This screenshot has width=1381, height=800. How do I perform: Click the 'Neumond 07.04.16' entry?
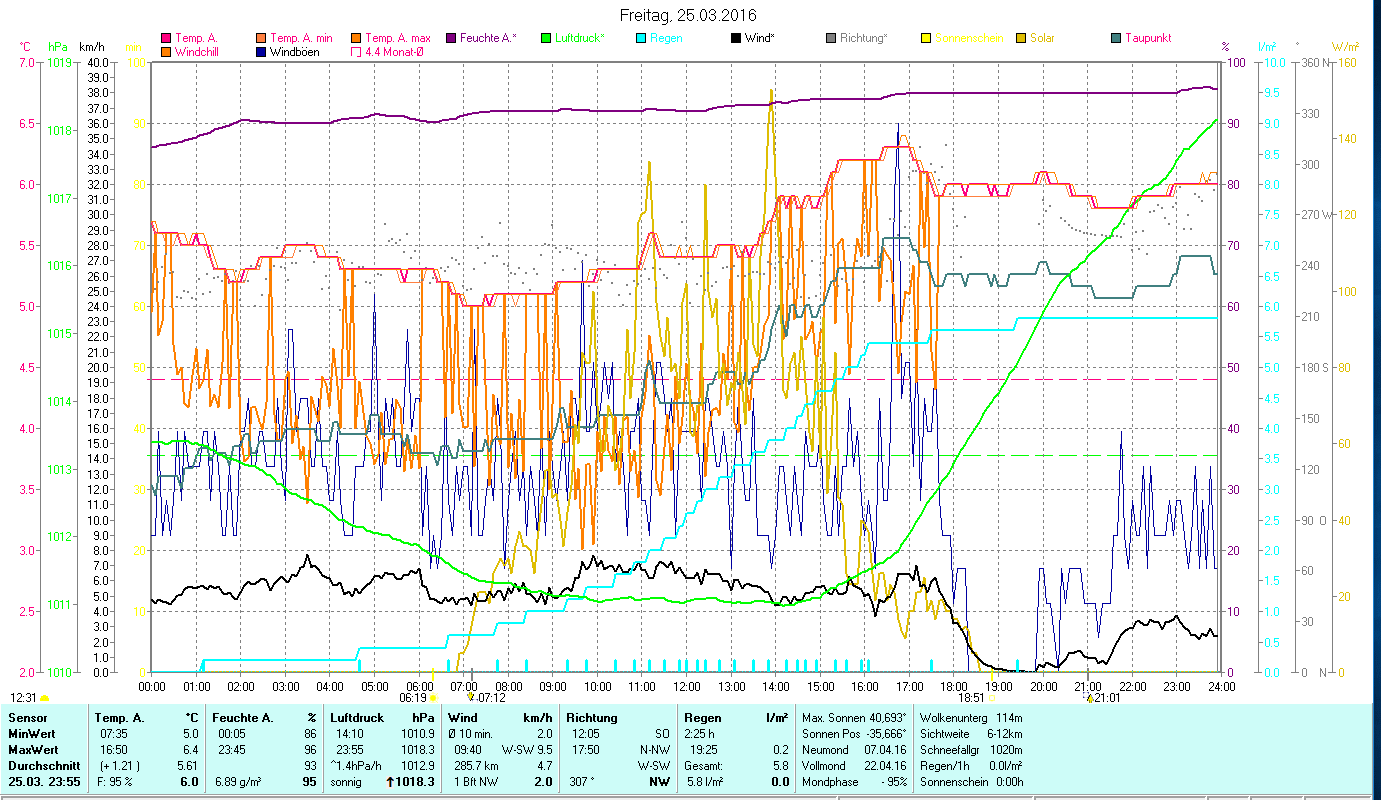click(x=855, y=750)
